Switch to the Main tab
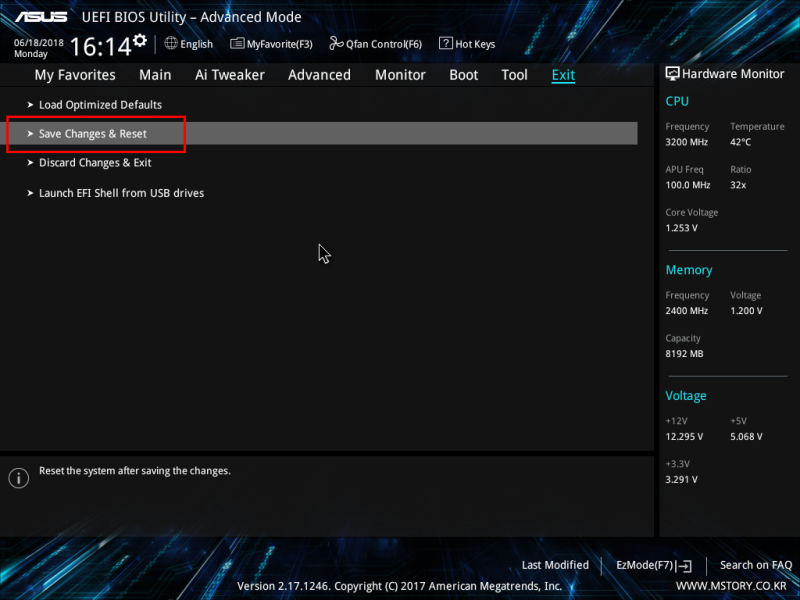 [155, 75]
